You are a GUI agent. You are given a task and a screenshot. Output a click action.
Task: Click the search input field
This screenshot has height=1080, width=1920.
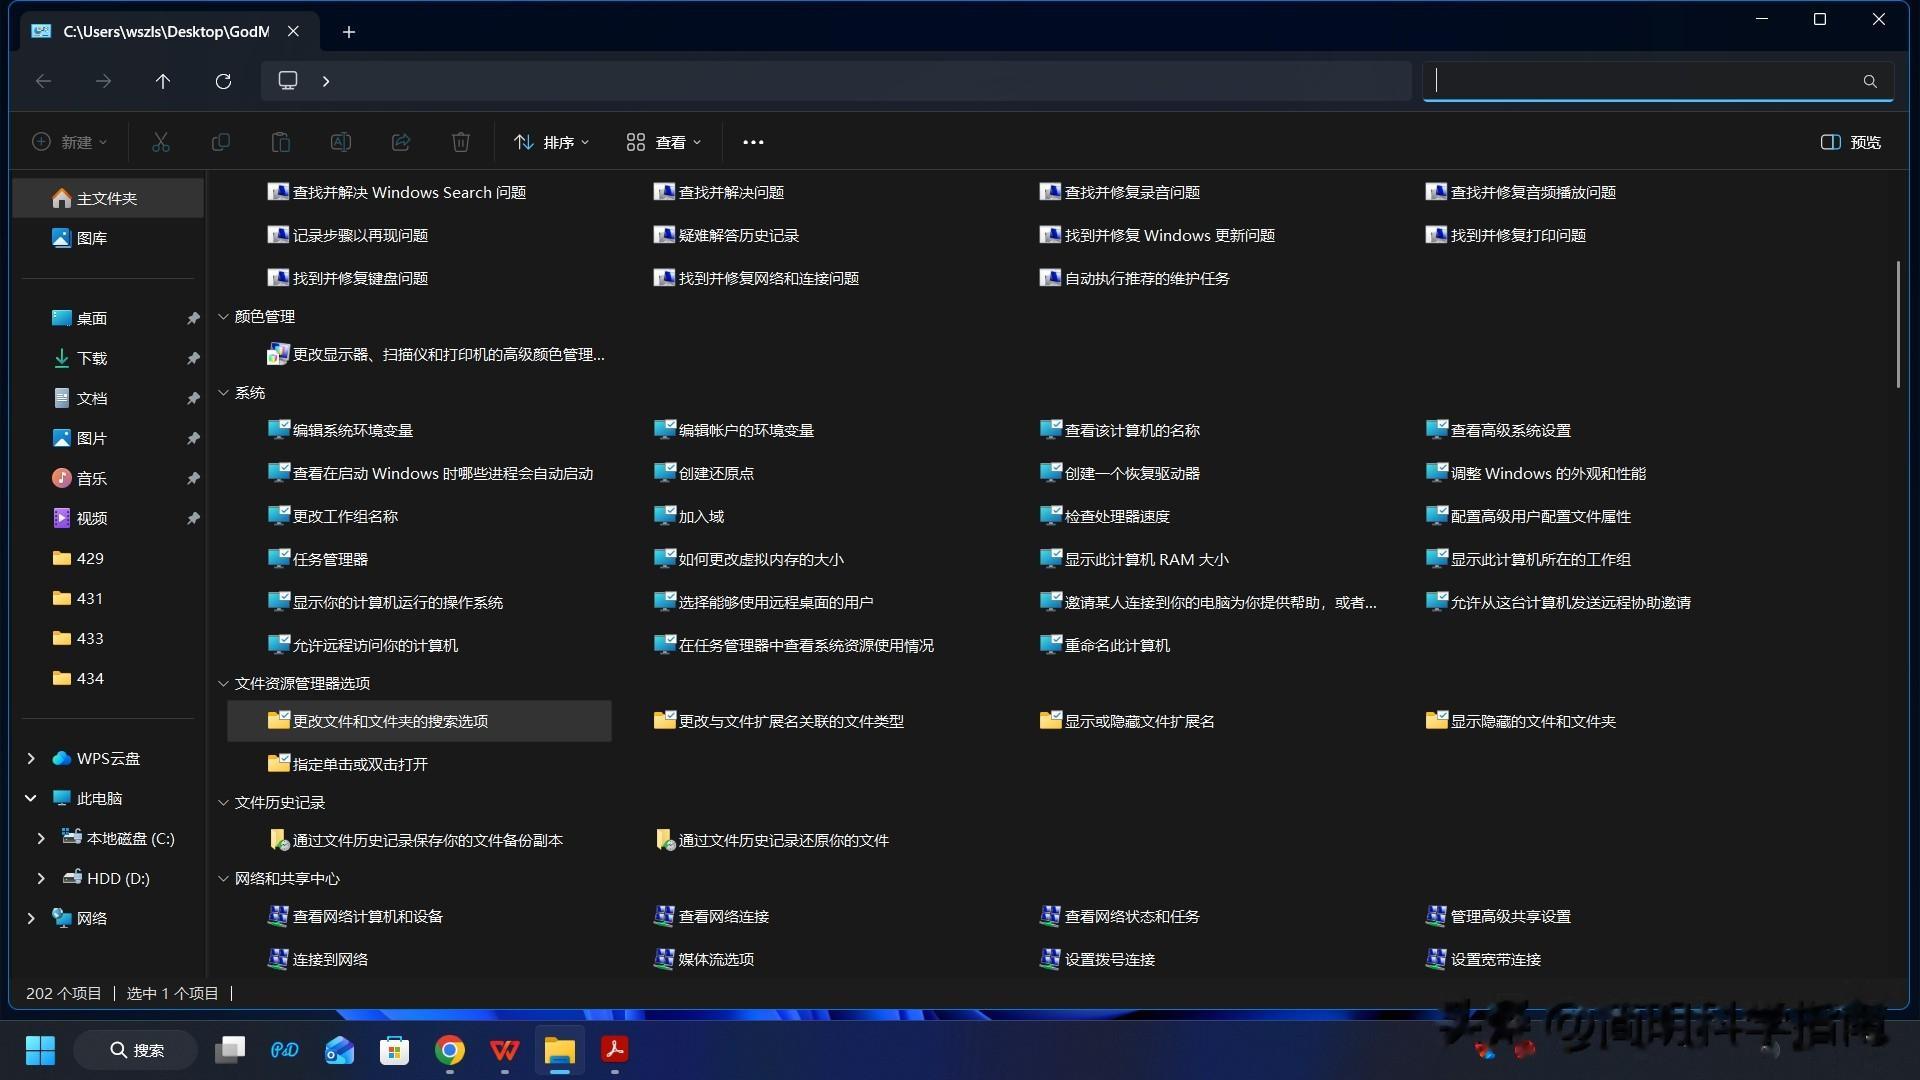(x=1645, y=81)
